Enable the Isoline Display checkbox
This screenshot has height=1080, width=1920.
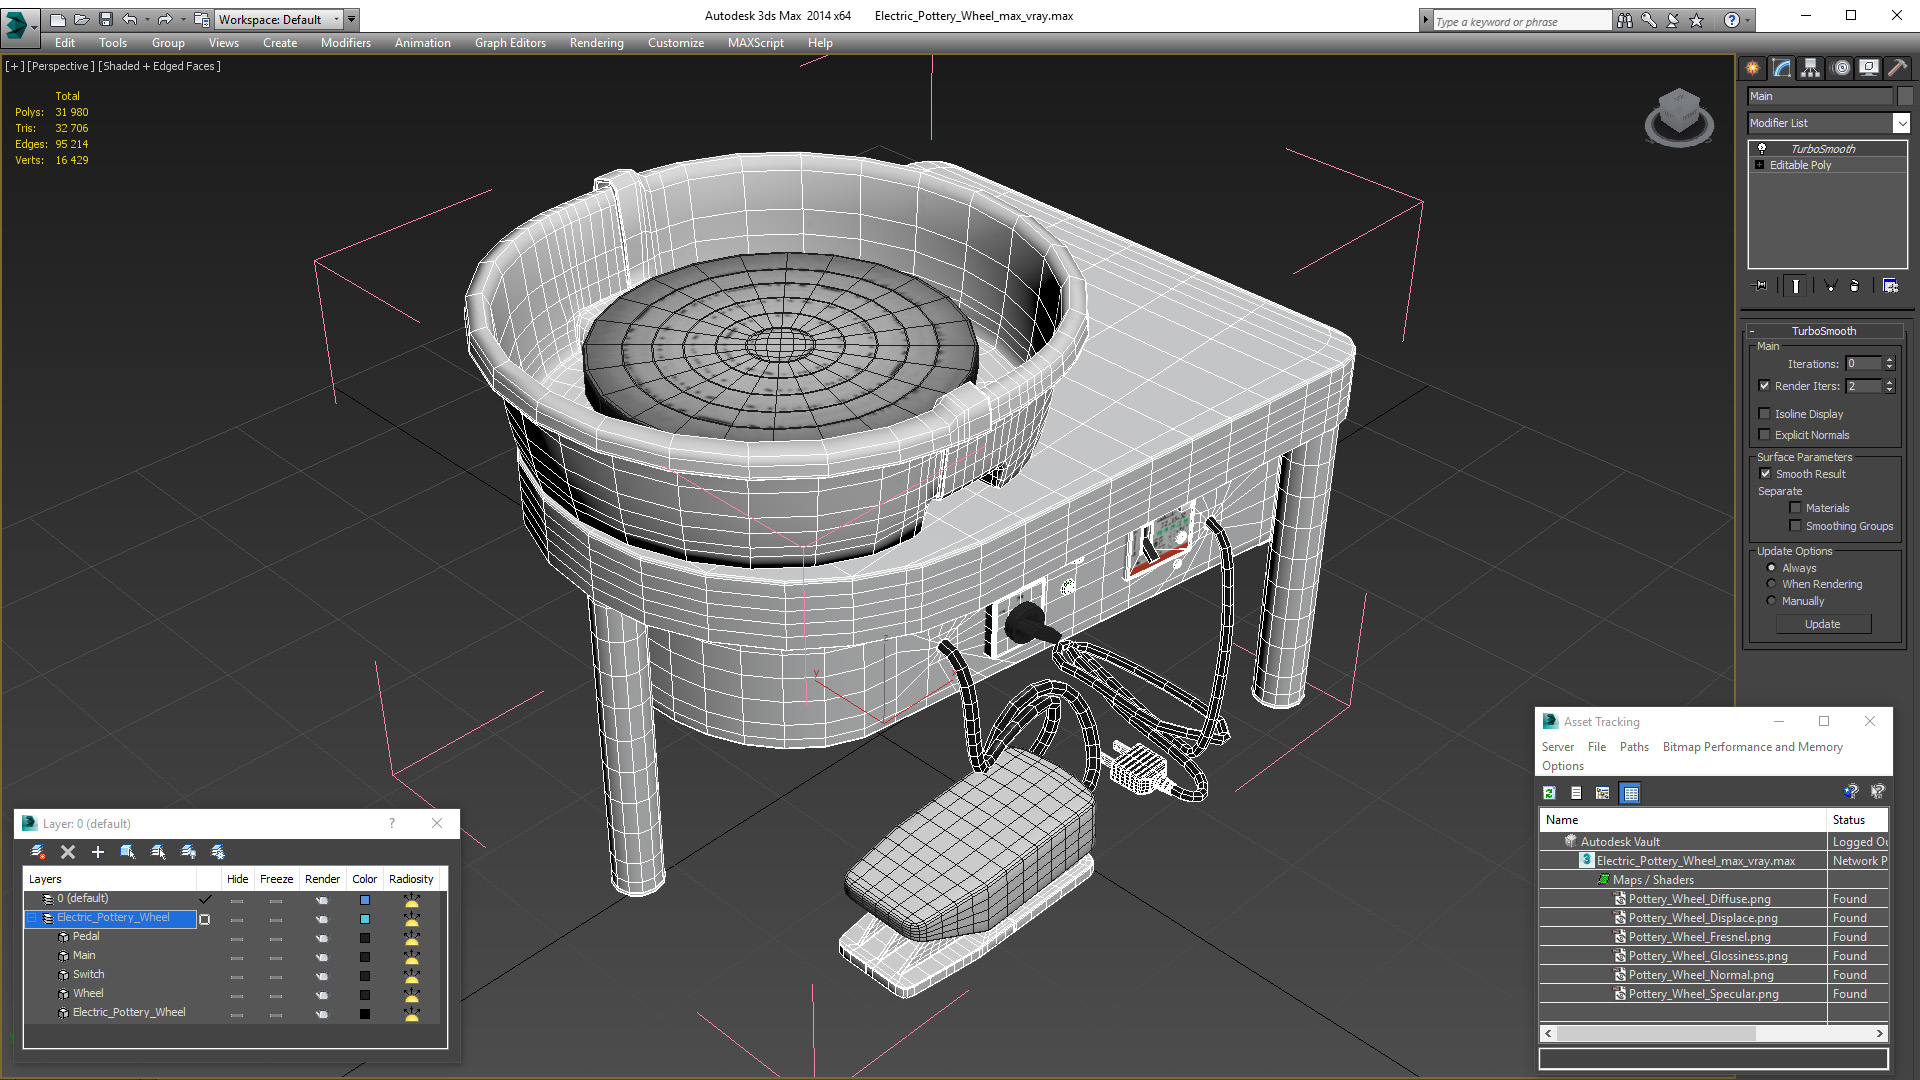pyautogui.click(x=1764, y=414)
